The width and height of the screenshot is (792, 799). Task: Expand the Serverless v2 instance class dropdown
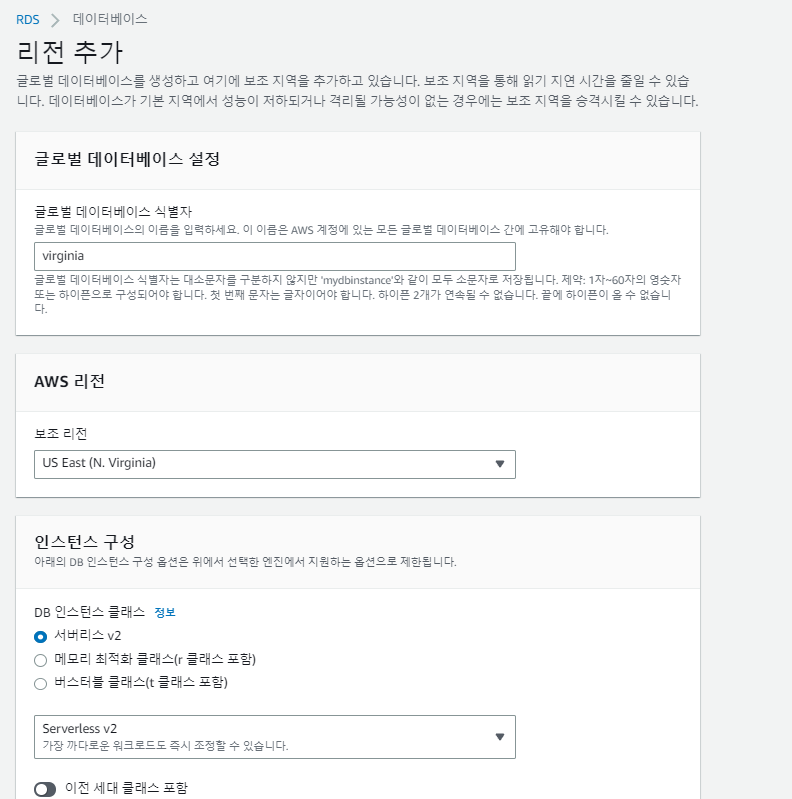point(274,737)
